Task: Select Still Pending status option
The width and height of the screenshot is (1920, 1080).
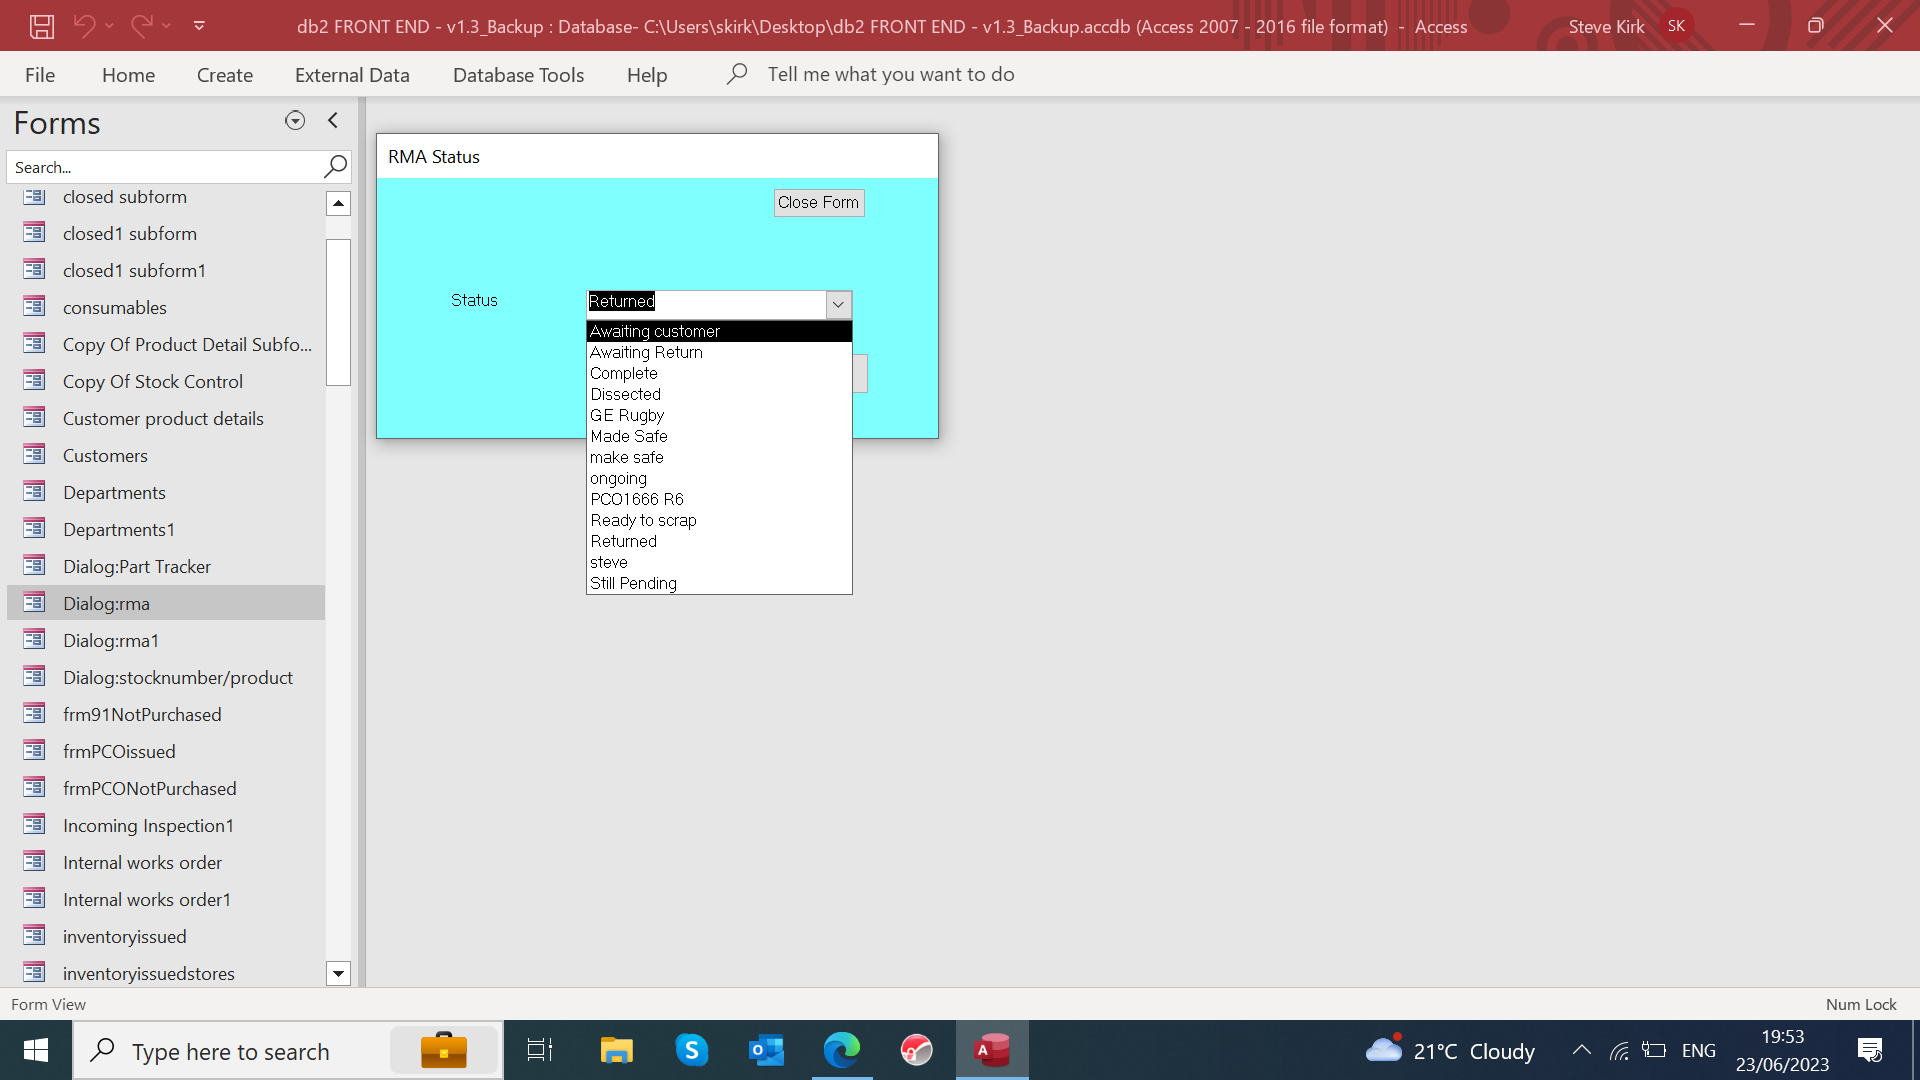Action: click(633, 583)
